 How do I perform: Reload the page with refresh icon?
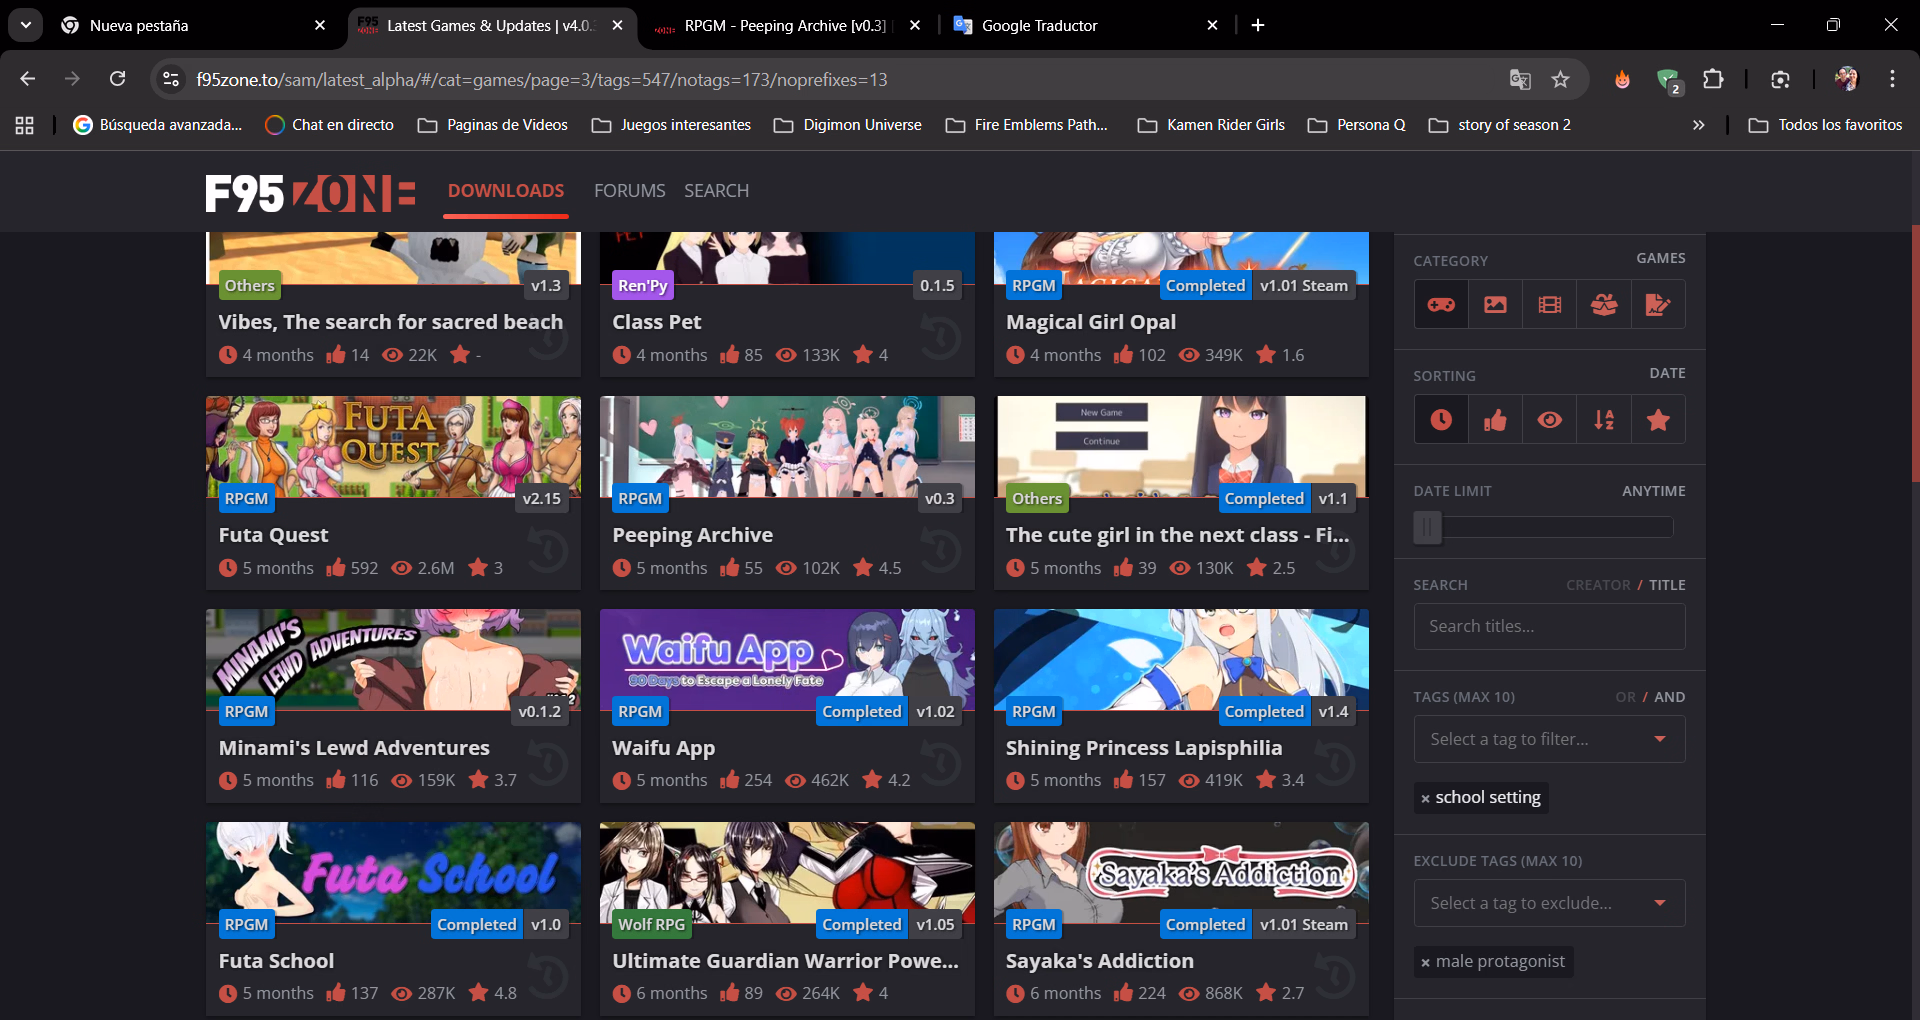(118, 79)
